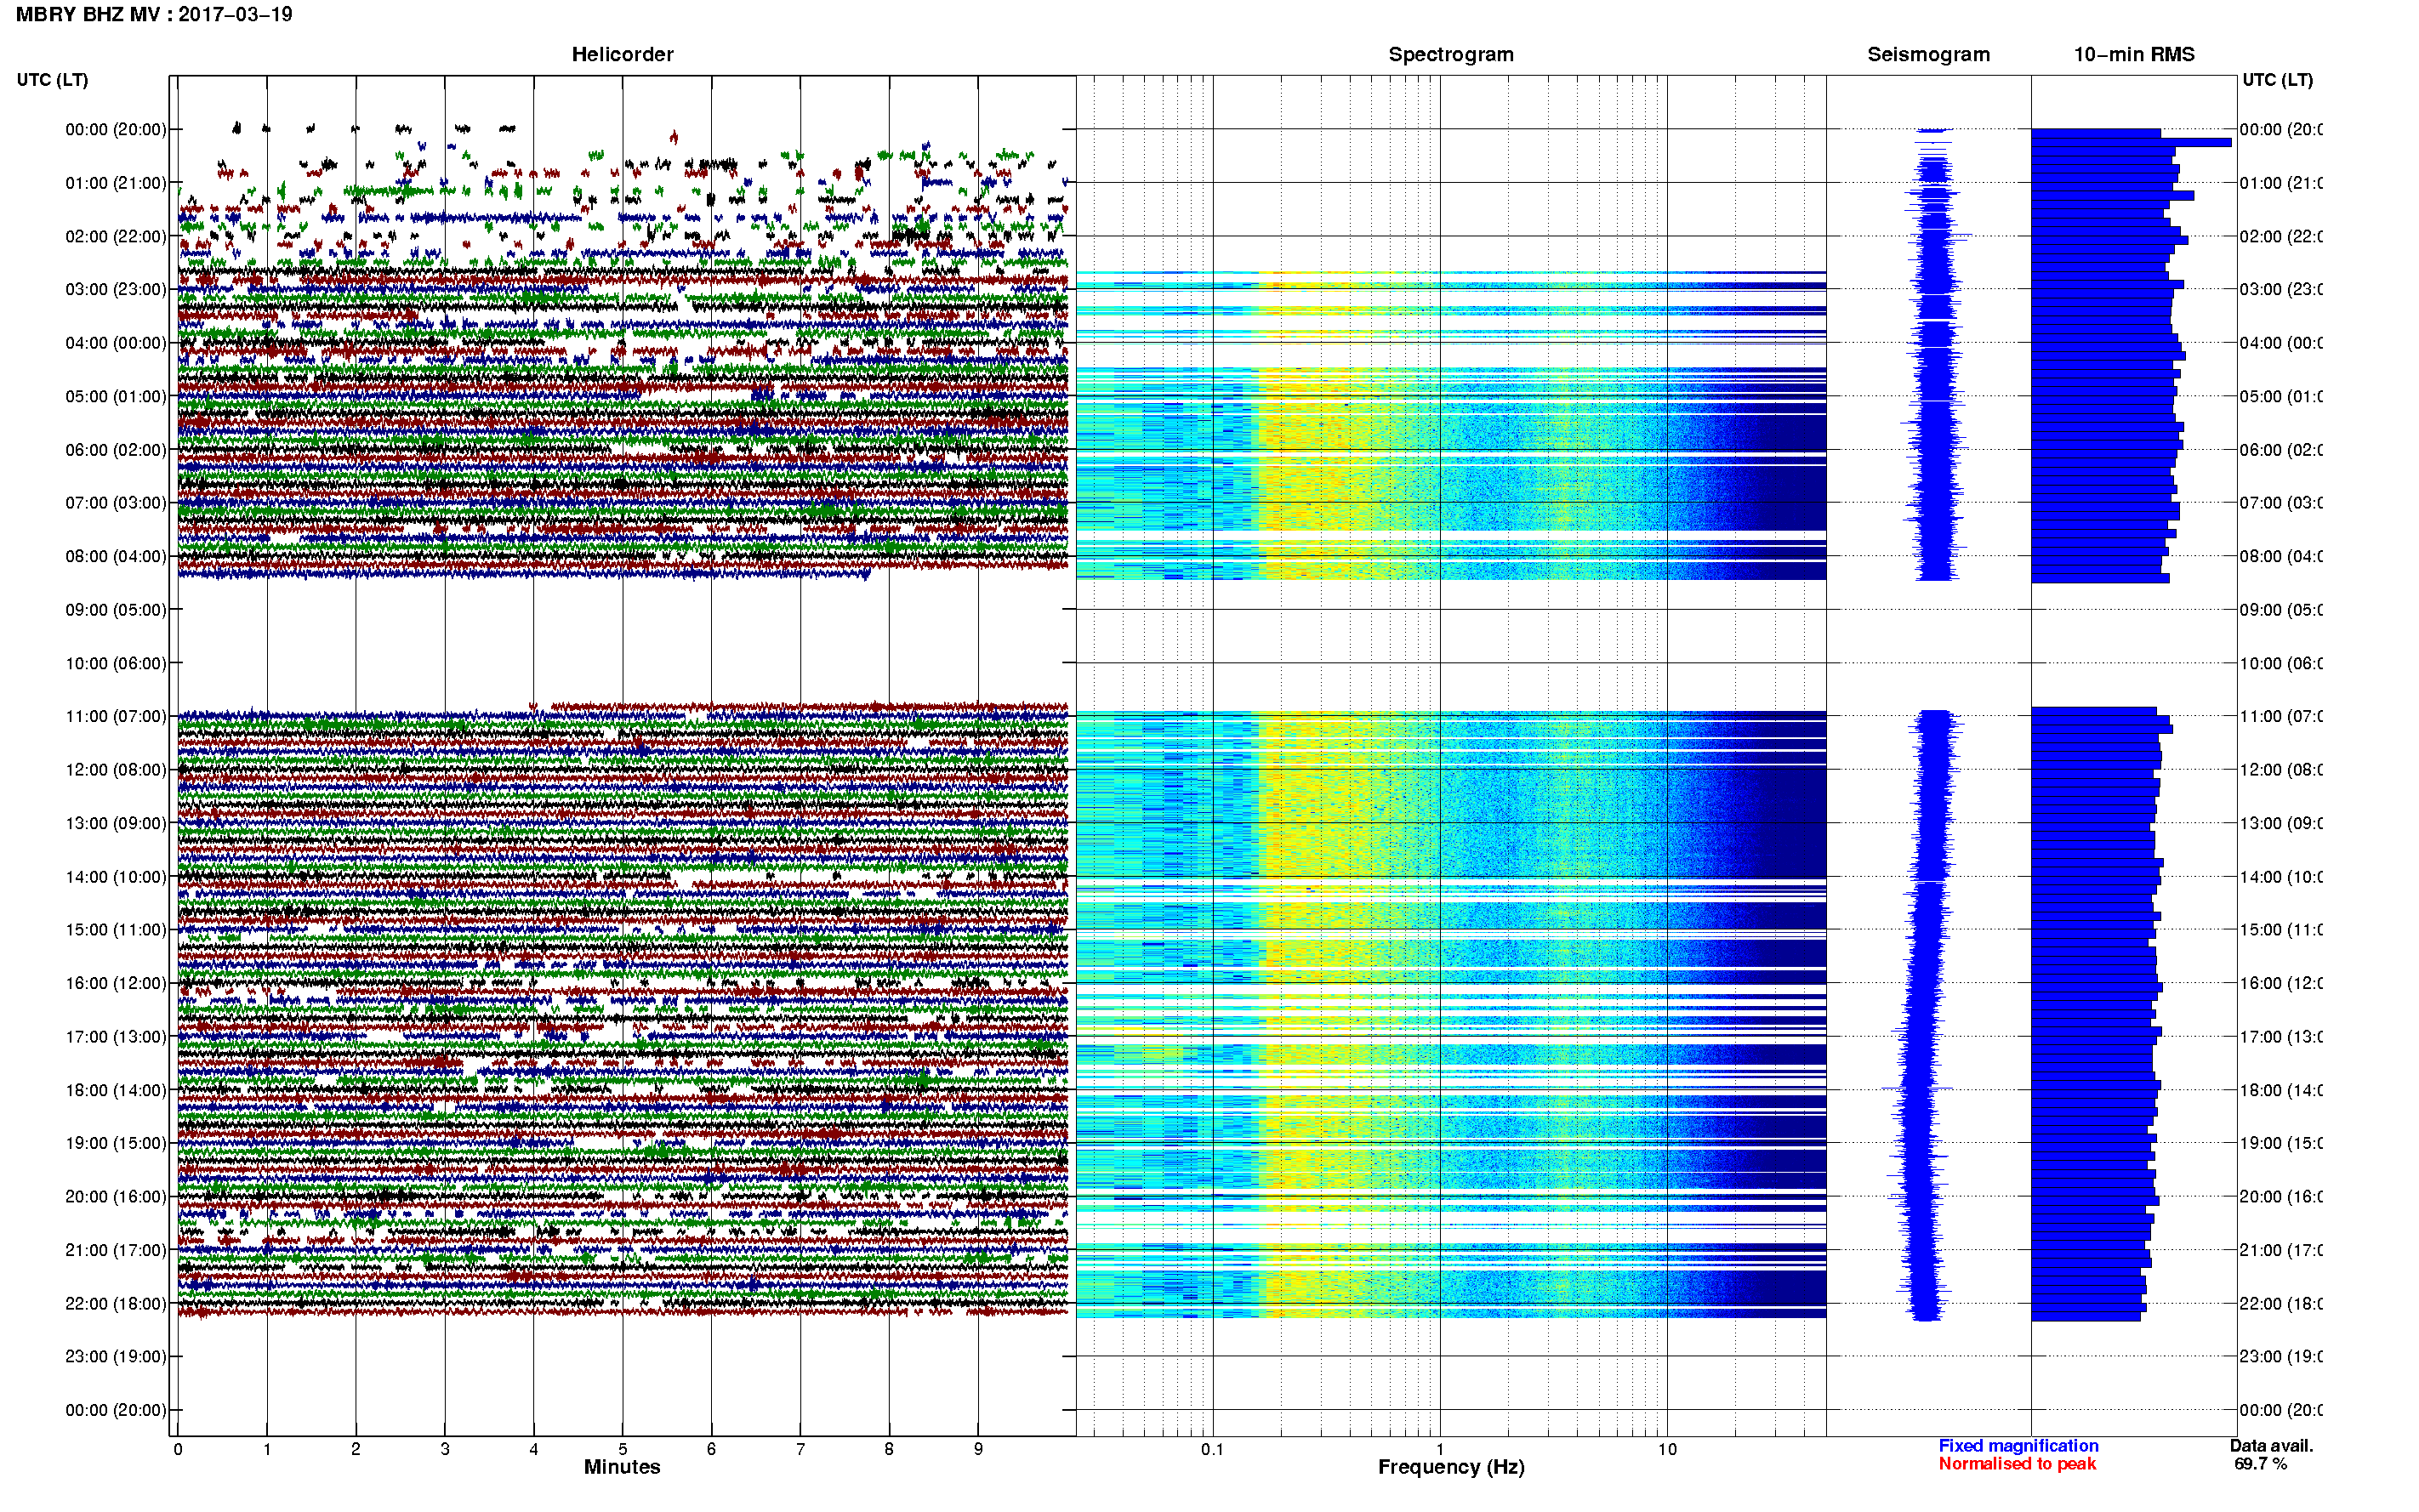Viewport: 2419px width, 1512px height.
Task: Select the left label "04:00 (00:00)"
Action: pyautogui.click(x=116, y=343)
